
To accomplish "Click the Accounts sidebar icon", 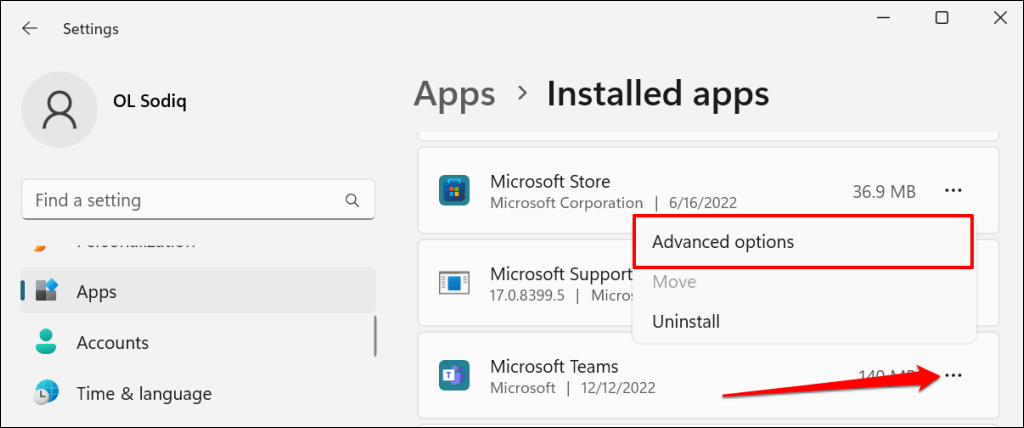I will pyautogui.click(x=47, y=342).
